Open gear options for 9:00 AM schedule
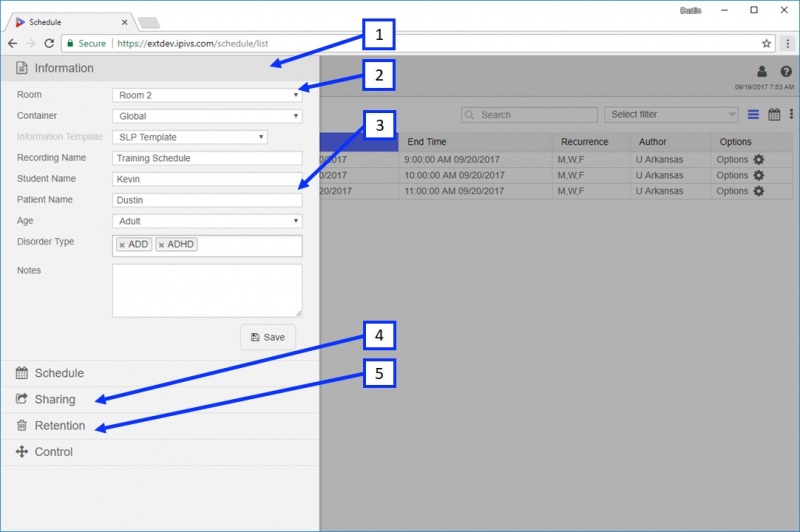Viewport: 800px width, 532px height. (759, 160)
